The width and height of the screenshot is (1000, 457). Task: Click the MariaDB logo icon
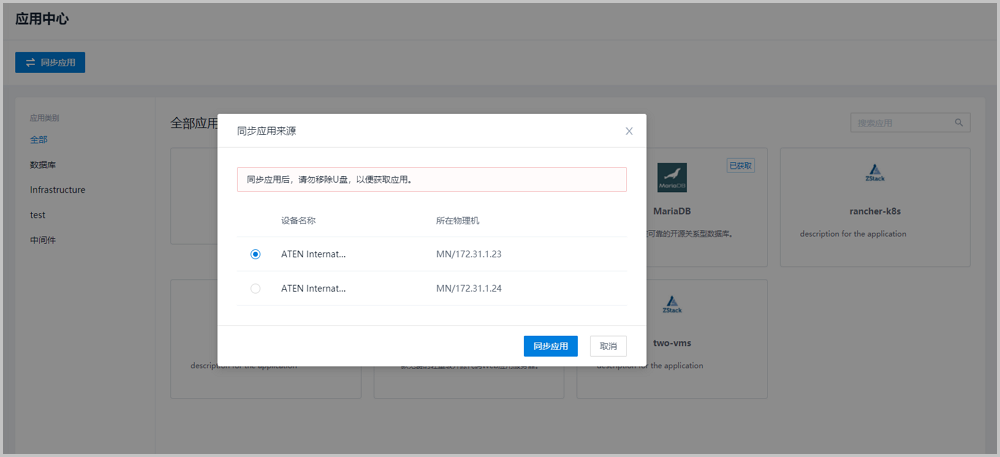672,178
